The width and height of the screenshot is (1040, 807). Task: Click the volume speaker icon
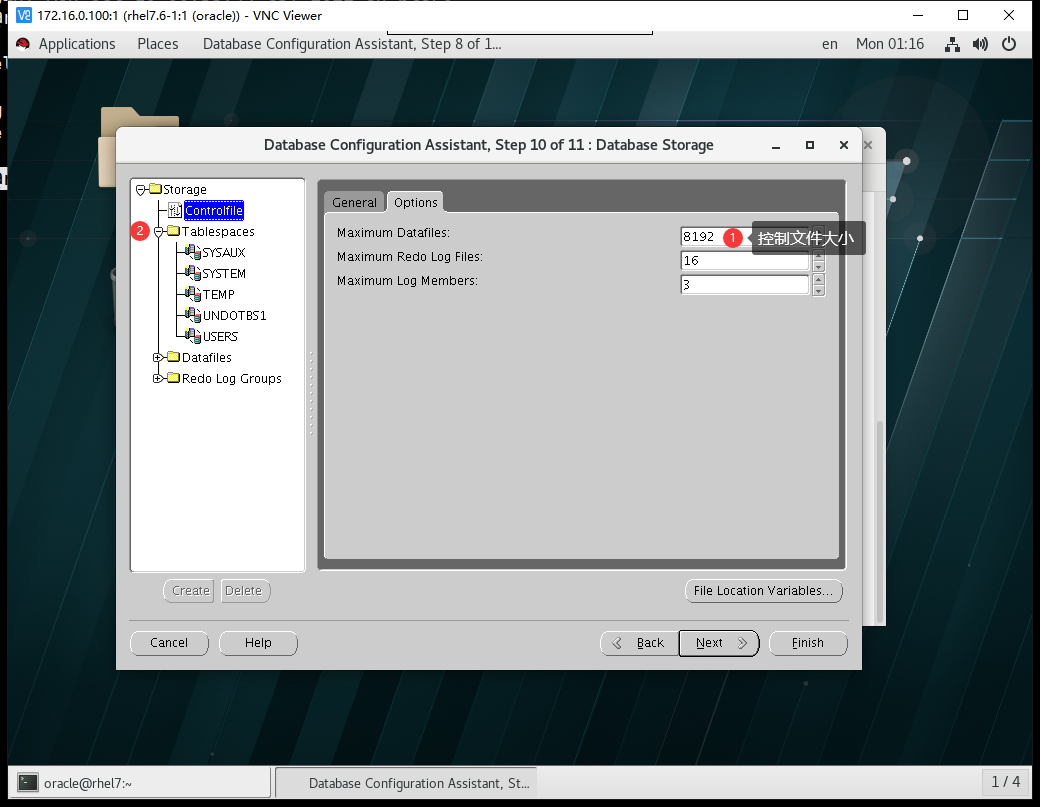pyautogui.click(x=980, y=44)
